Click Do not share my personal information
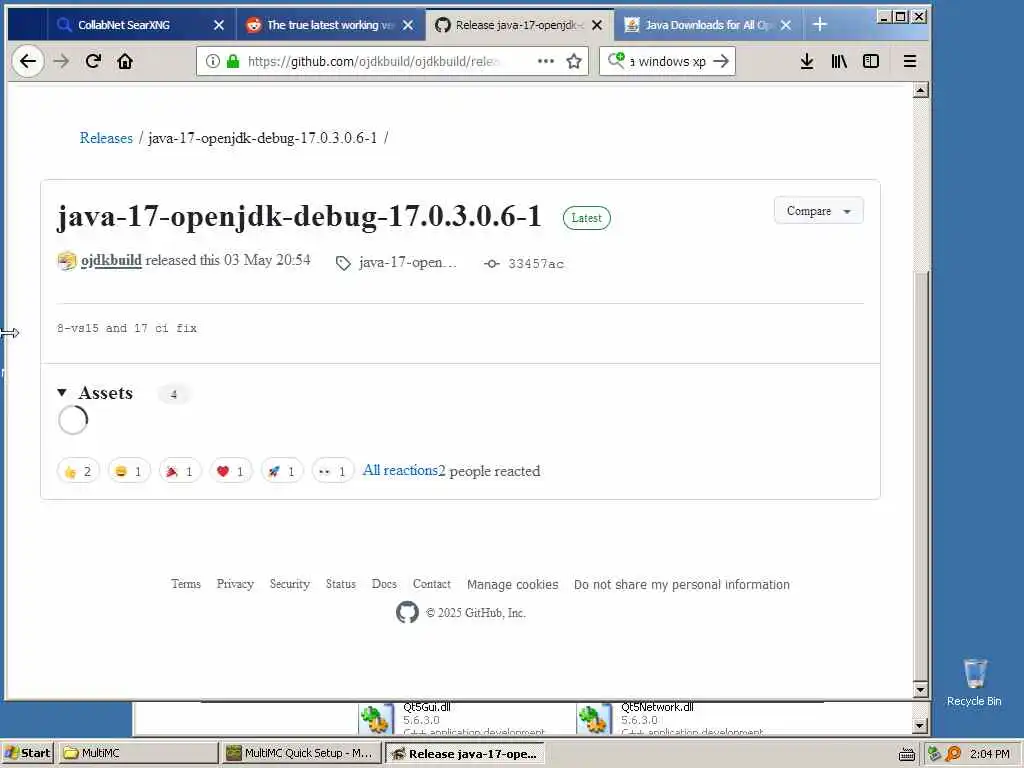The image size is (1024, 768). [x=682, y=584]
